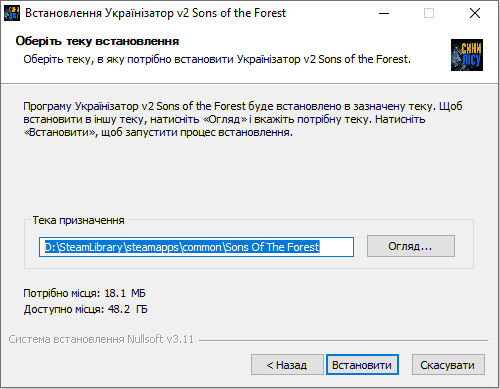Click the heading Оберіть теку встановлення
This screenshot has height=389, width=500.
click(x=97, y=41)
